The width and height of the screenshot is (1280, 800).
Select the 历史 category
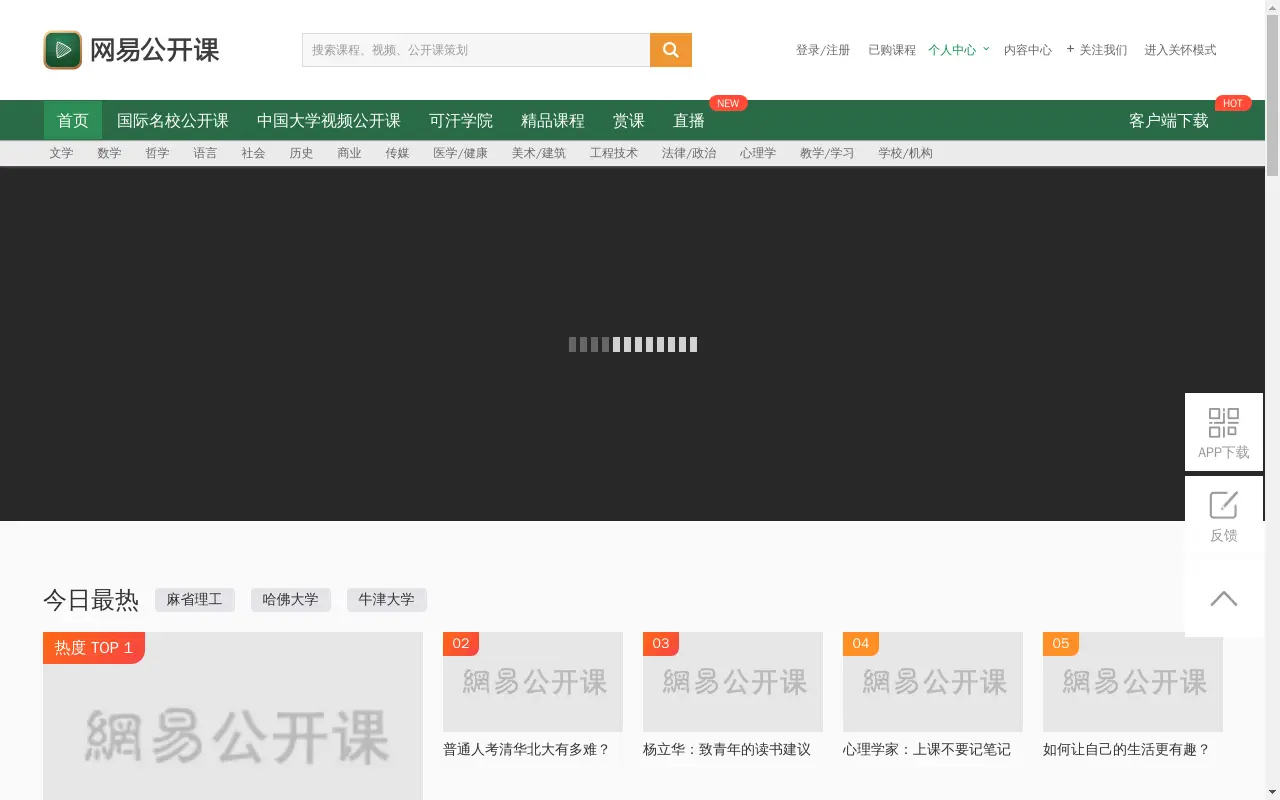coord(301,153)
